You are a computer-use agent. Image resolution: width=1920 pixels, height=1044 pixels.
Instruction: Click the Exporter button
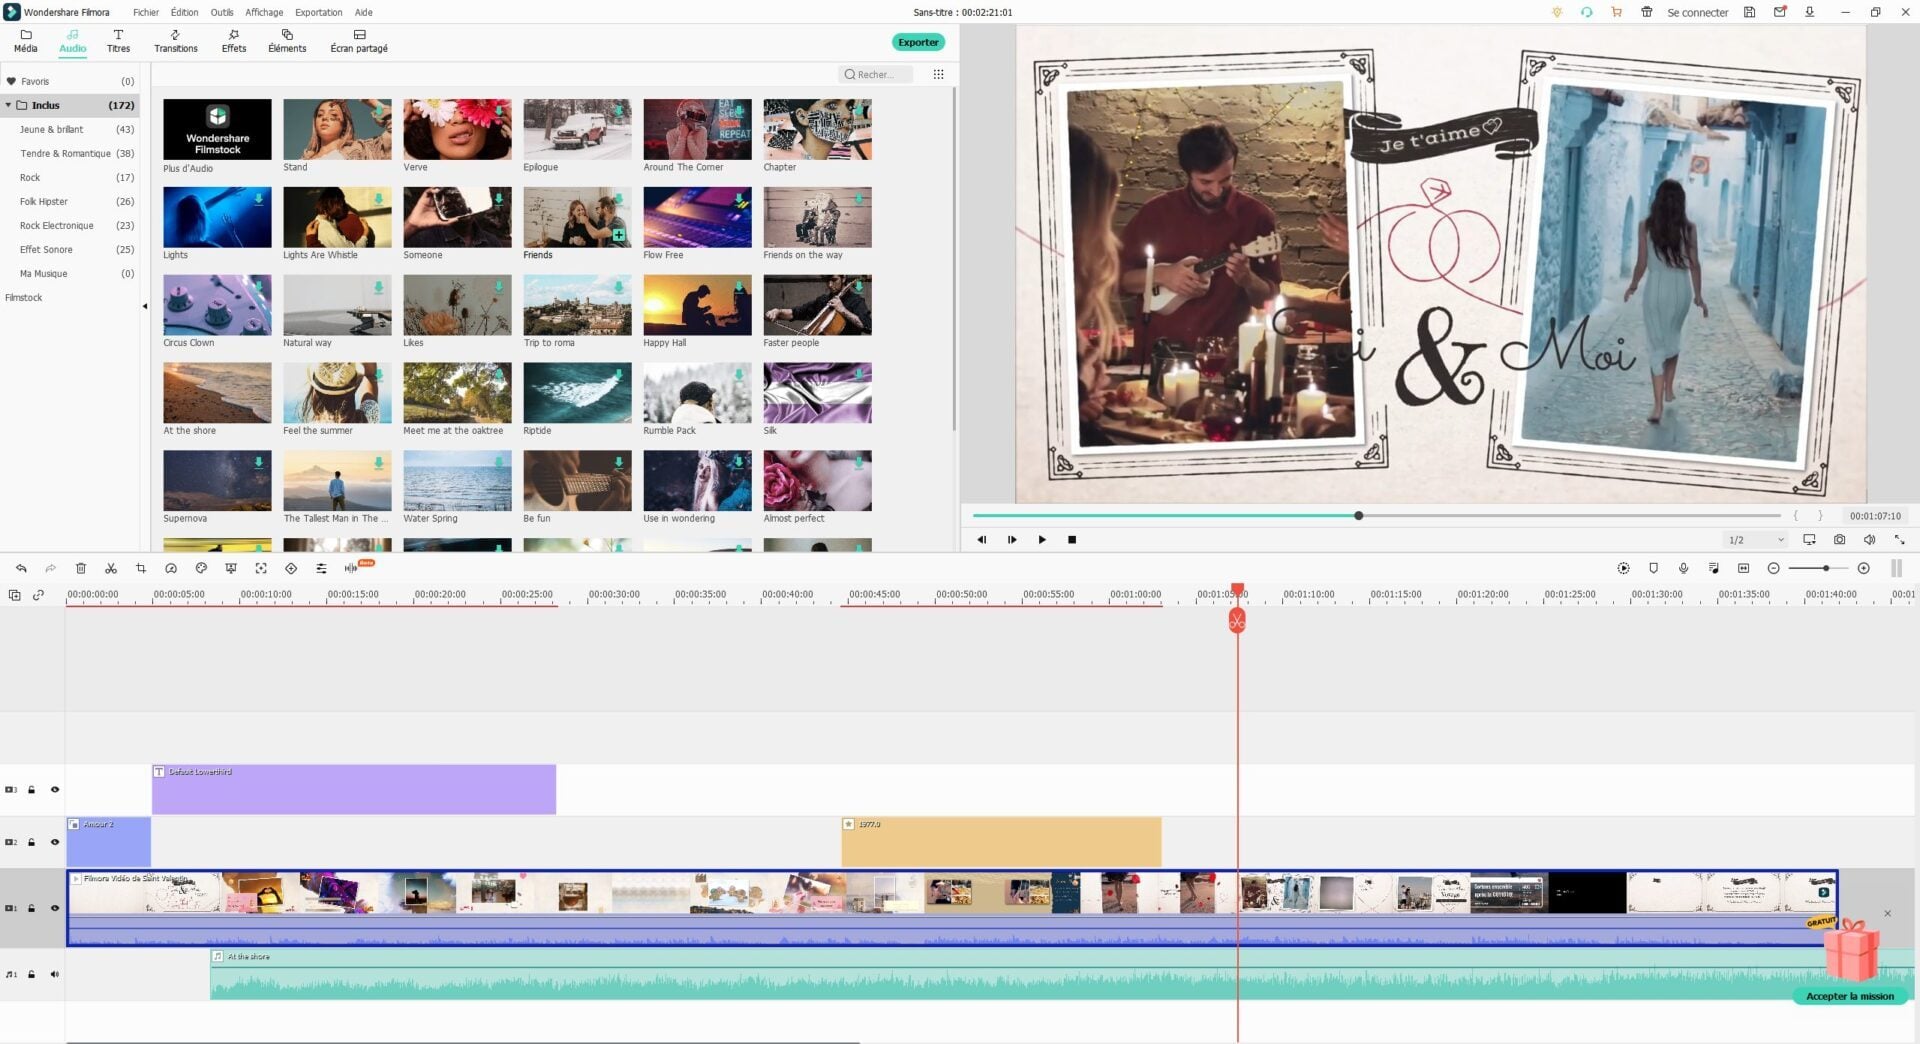(917, 42)
